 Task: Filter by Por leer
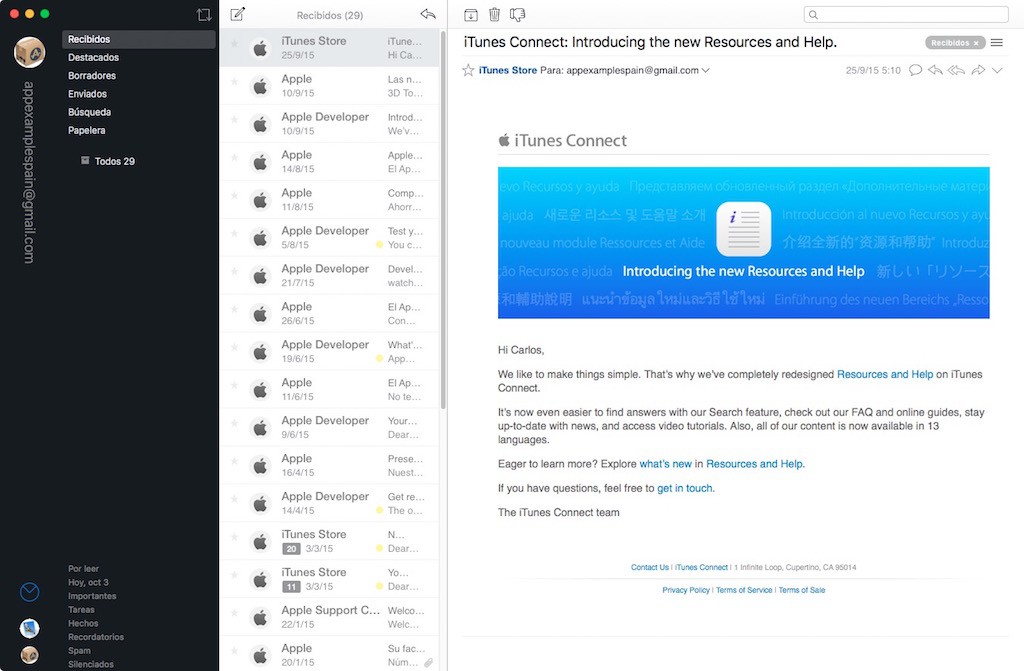point(84,568)
